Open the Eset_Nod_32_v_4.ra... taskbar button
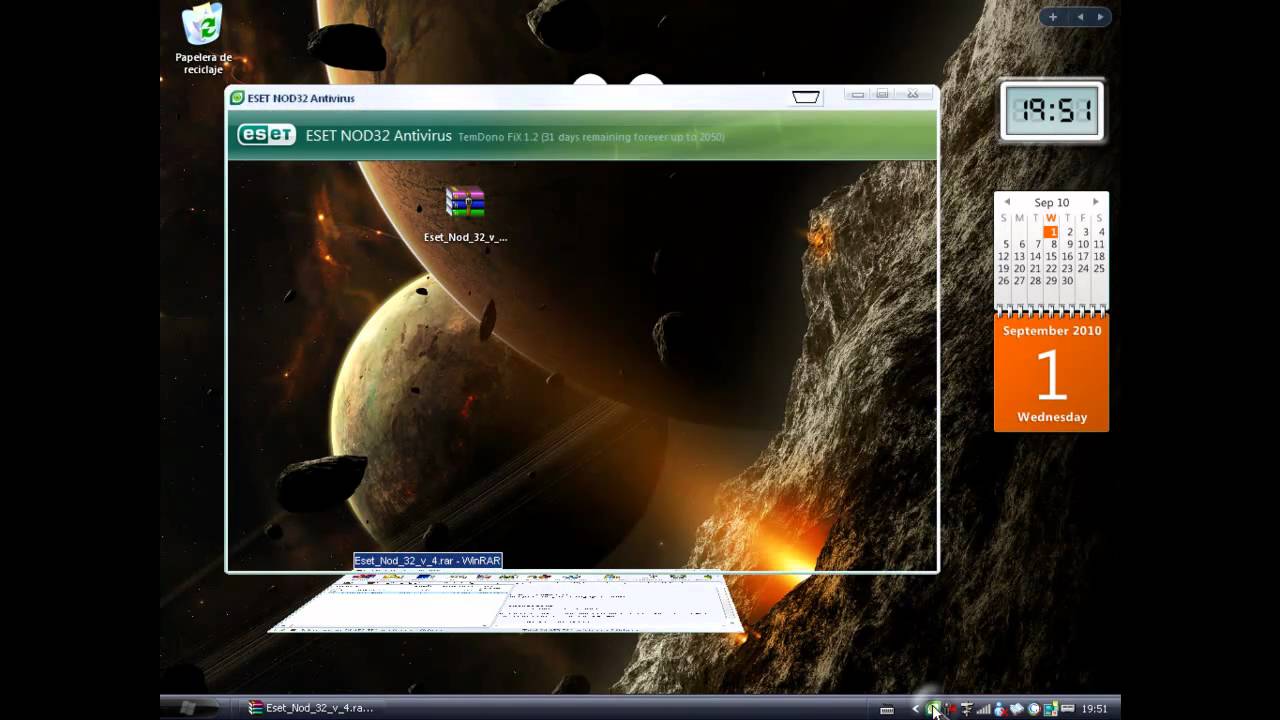1280x720 pixels. point(311,708)
